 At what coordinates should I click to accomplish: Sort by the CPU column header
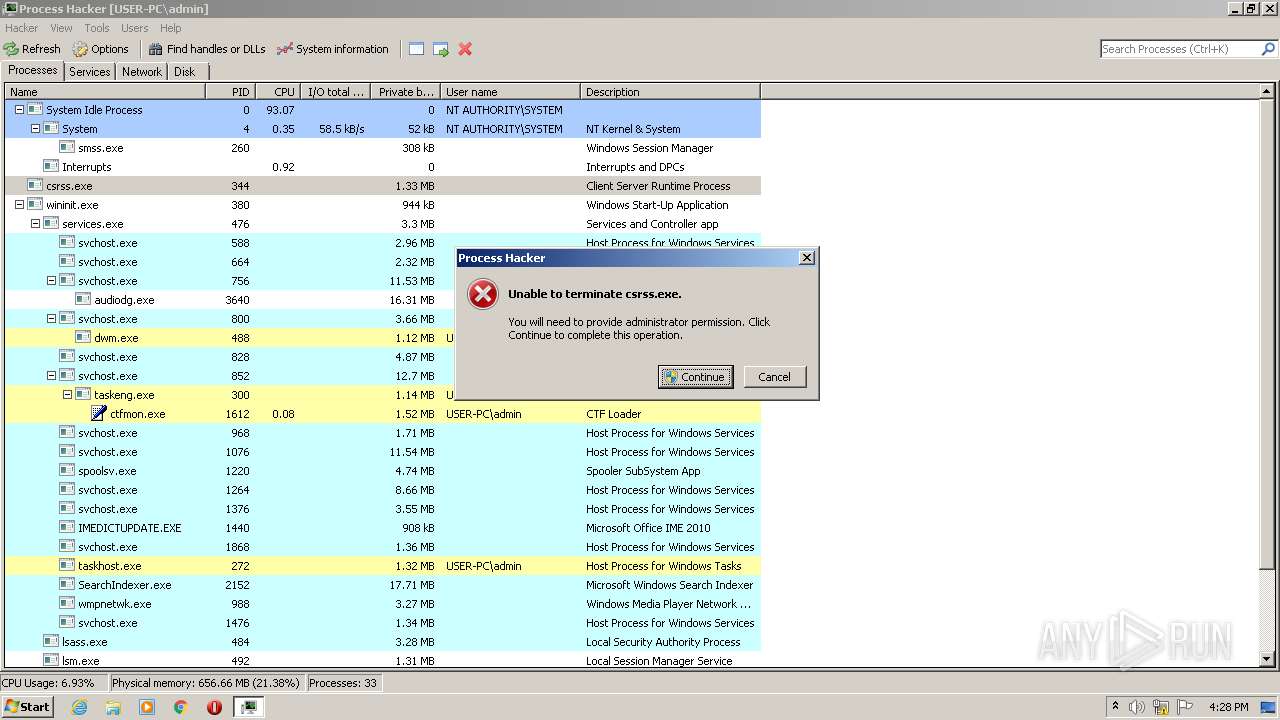277,92
